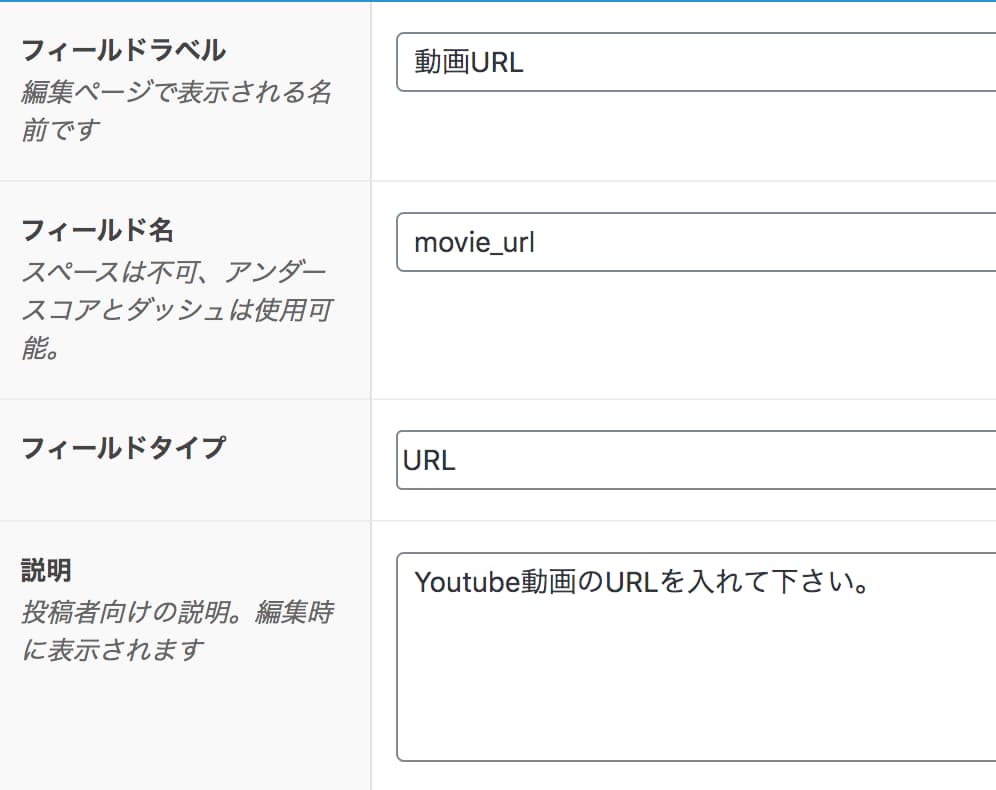Click the word Youtube in the description
Image resolution: width=996 pixels, height=790 pixels.
pyautogui.click(x=466, y=583)
